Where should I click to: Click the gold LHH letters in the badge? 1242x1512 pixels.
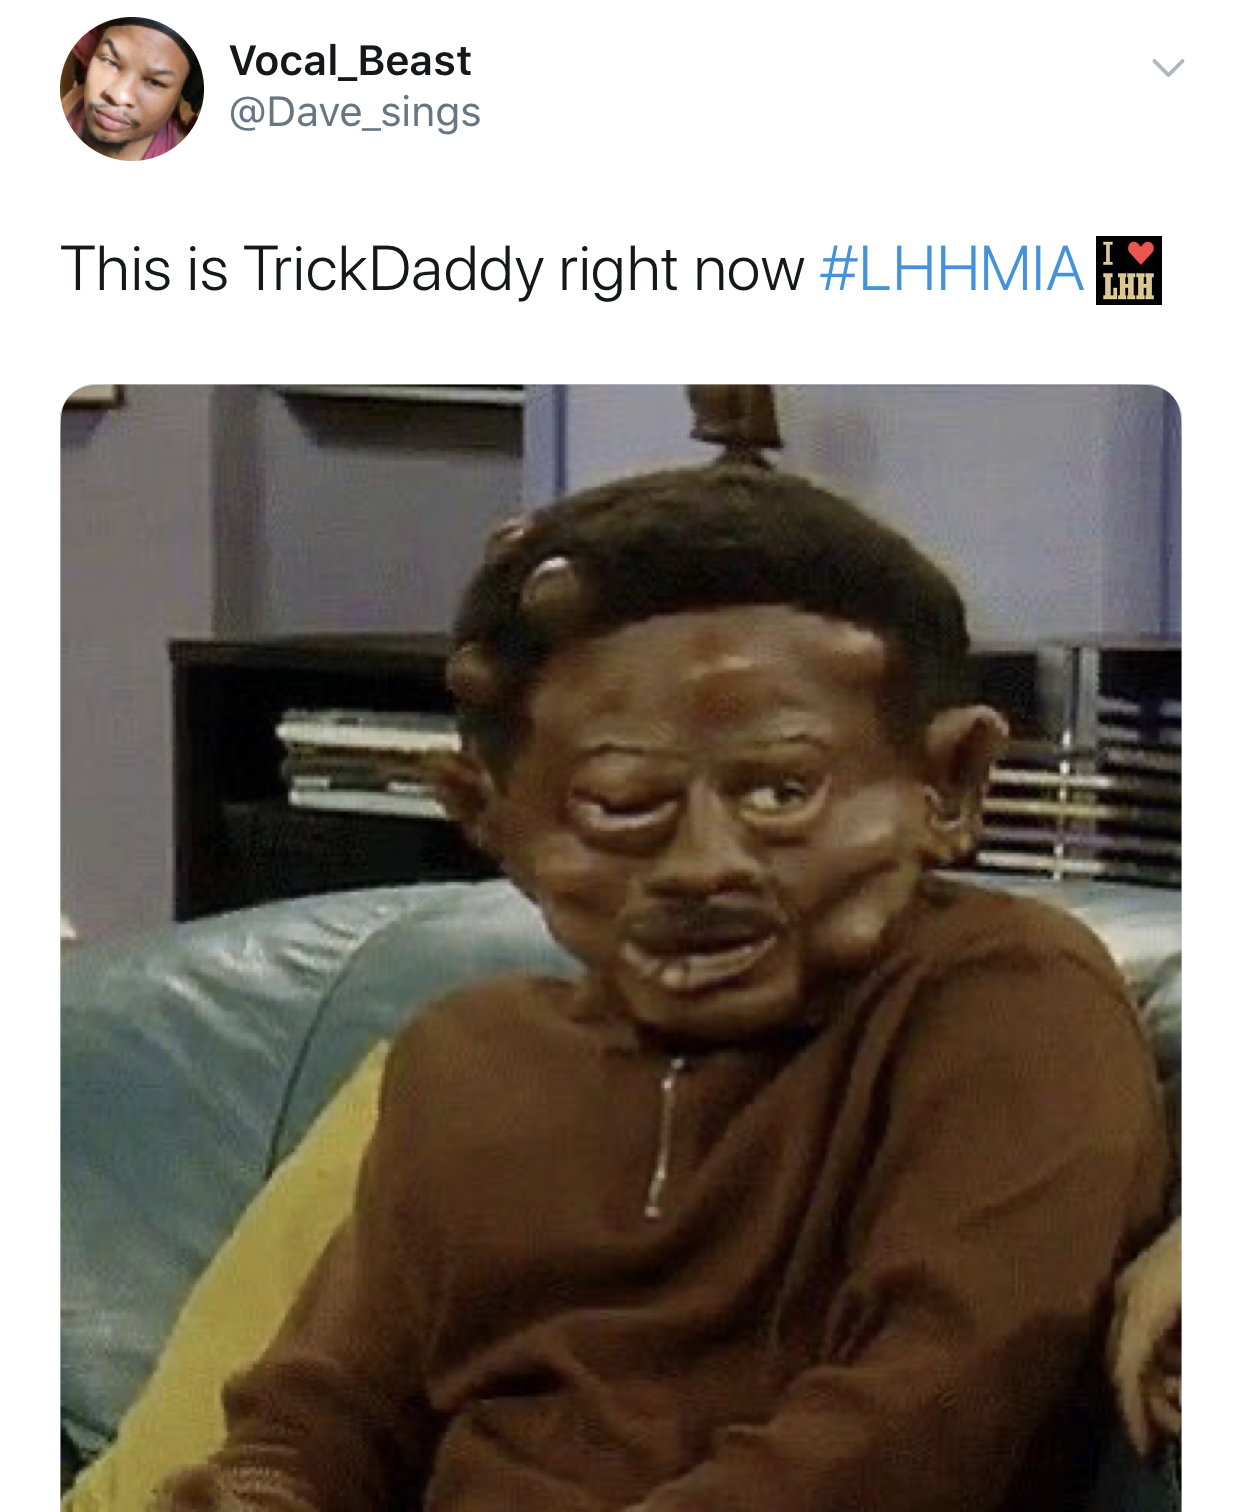point(1128,287)
